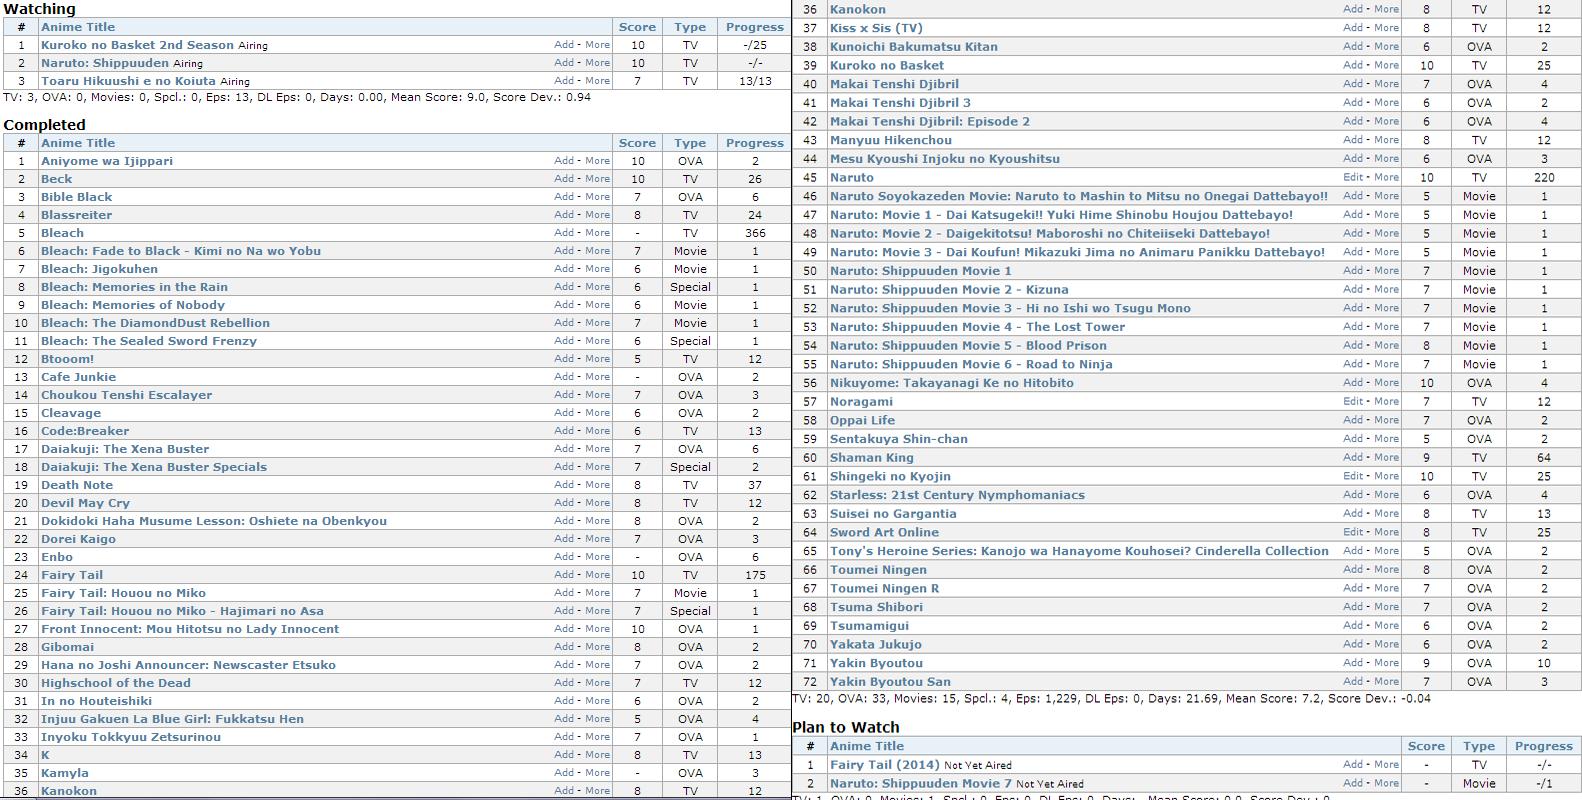The height and width of the screenshot is (800, 1582).
Task: Open the Sword Art Online title link
Action: pos(884,533)
